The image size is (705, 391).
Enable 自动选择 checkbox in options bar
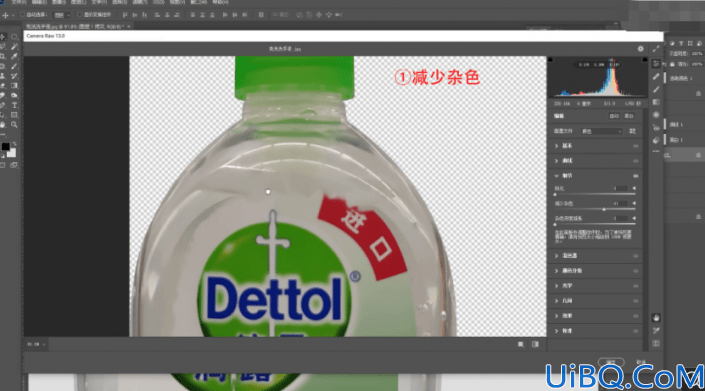point(22,15)
